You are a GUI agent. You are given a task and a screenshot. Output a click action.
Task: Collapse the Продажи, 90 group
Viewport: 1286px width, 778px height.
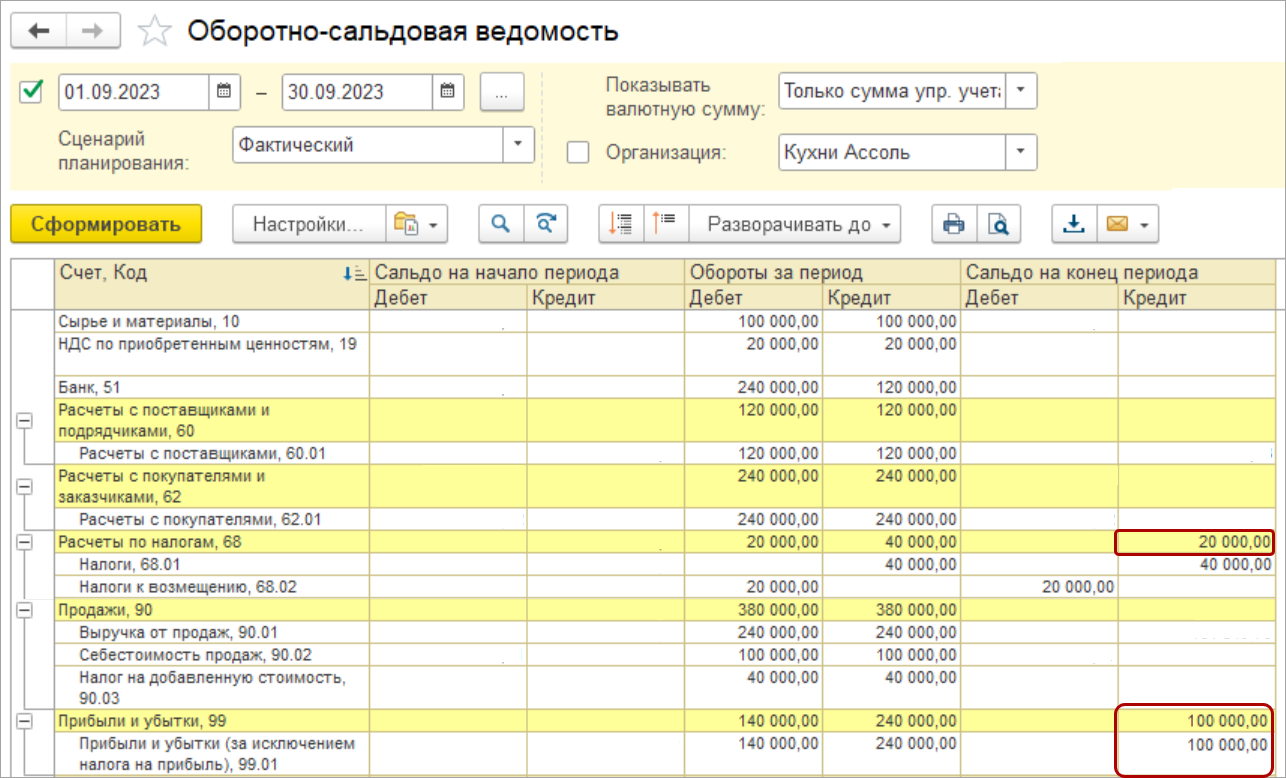25,608
